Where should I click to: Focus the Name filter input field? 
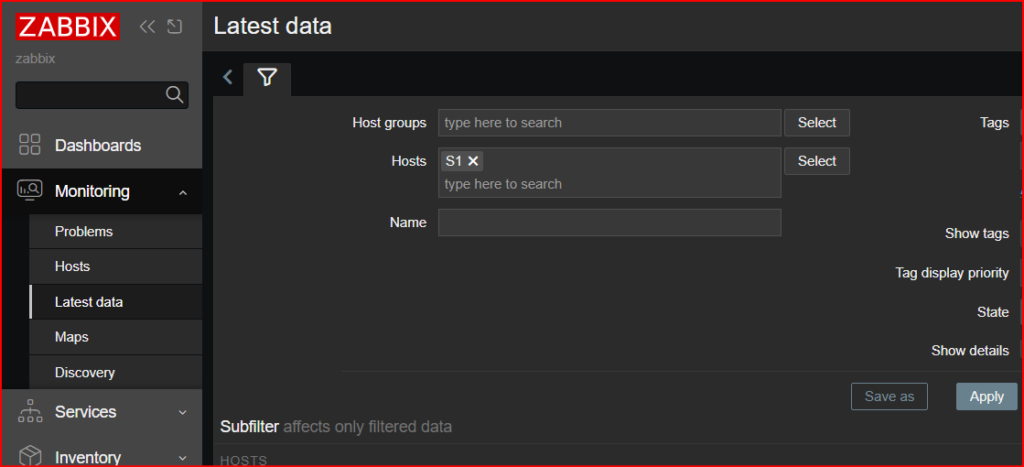[610, 223]
